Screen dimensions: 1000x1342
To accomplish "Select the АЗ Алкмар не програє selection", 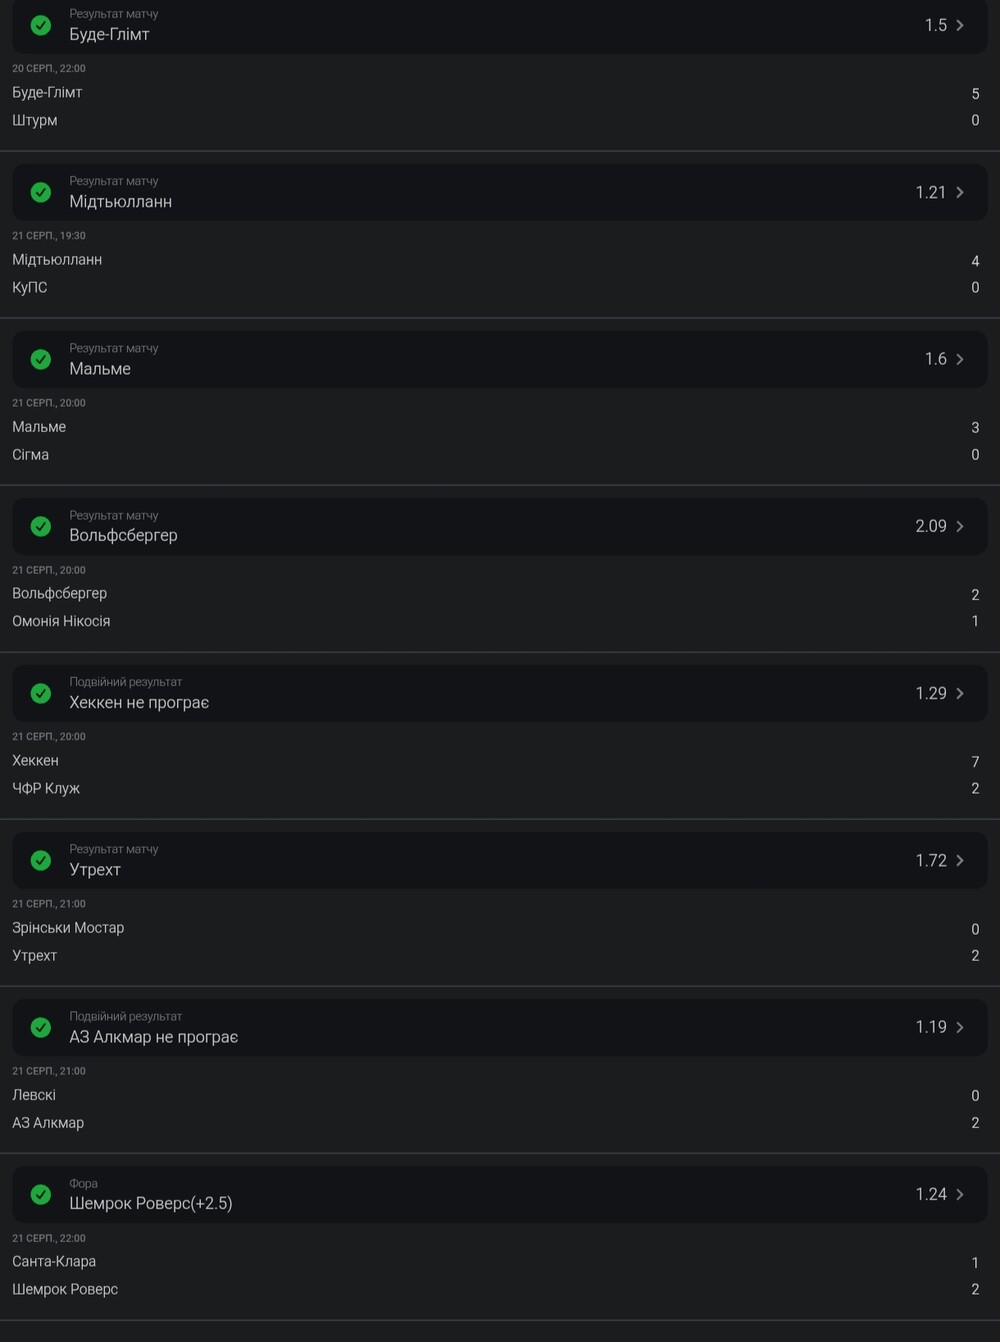I will (153, 1037).
